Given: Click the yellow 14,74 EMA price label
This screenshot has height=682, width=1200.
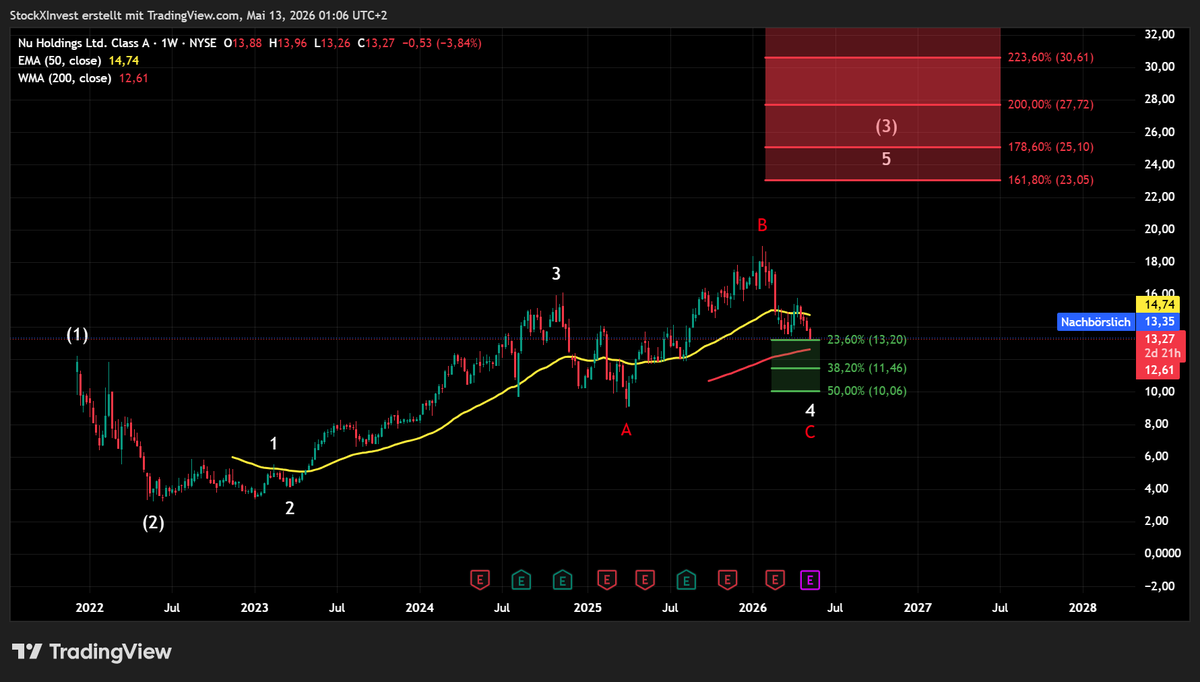Looking at the screenshot, I should pyautogui.click(x=1159, y=304).
